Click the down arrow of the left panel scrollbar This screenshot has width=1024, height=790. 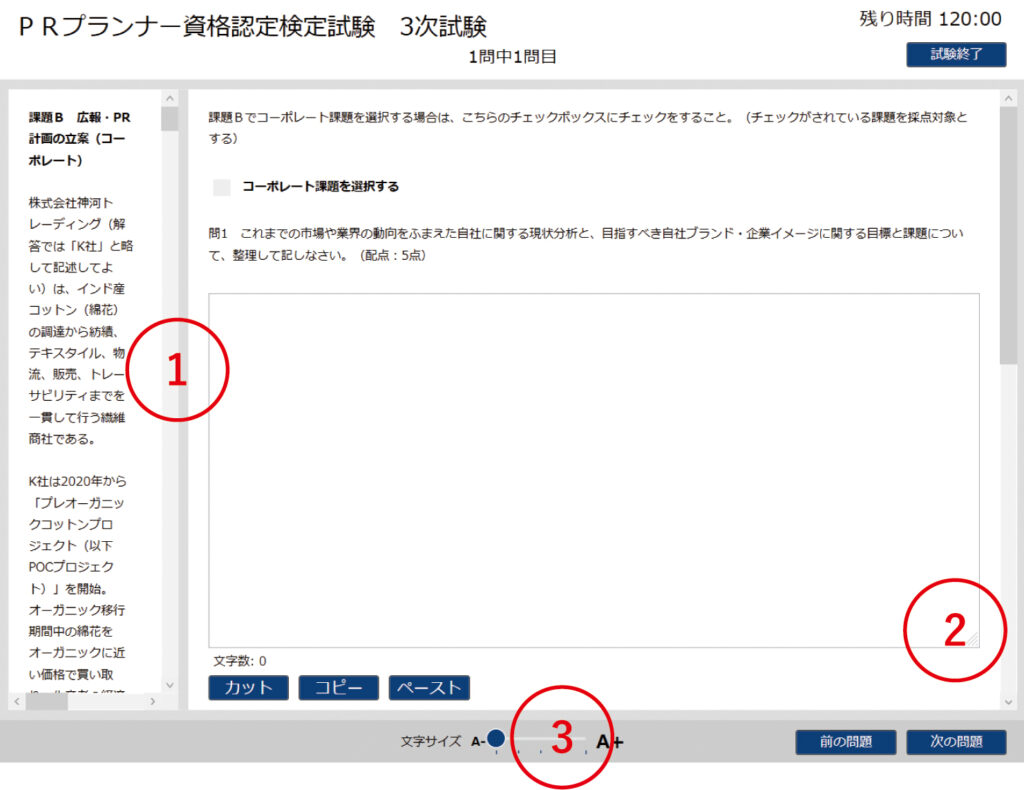tap(169, 685)
